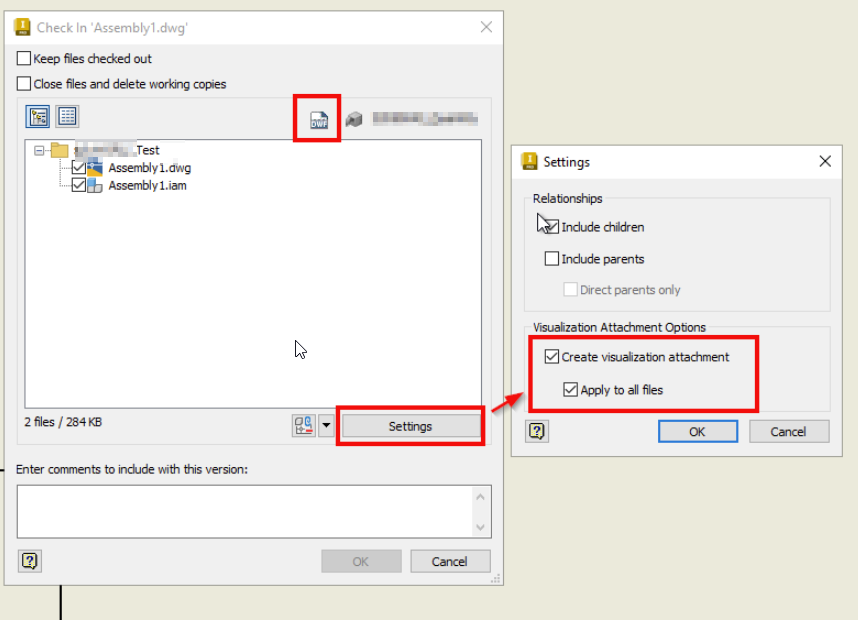
Task: Collapse the Test folder node
Action: [39, 150]
